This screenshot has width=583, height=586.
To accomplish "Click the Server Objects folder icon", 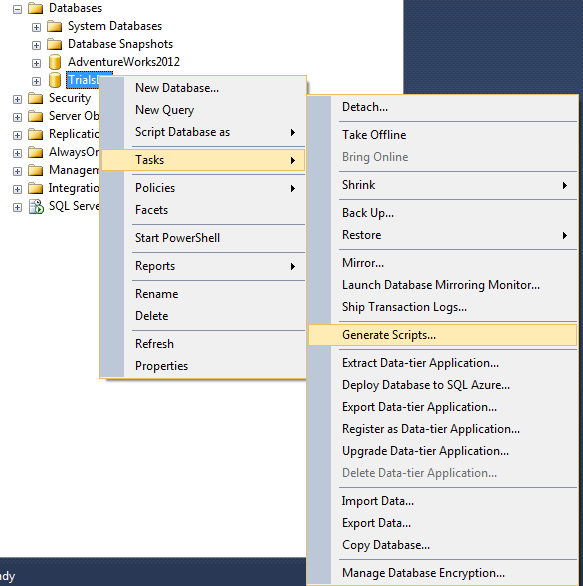I will click(36, 116).
